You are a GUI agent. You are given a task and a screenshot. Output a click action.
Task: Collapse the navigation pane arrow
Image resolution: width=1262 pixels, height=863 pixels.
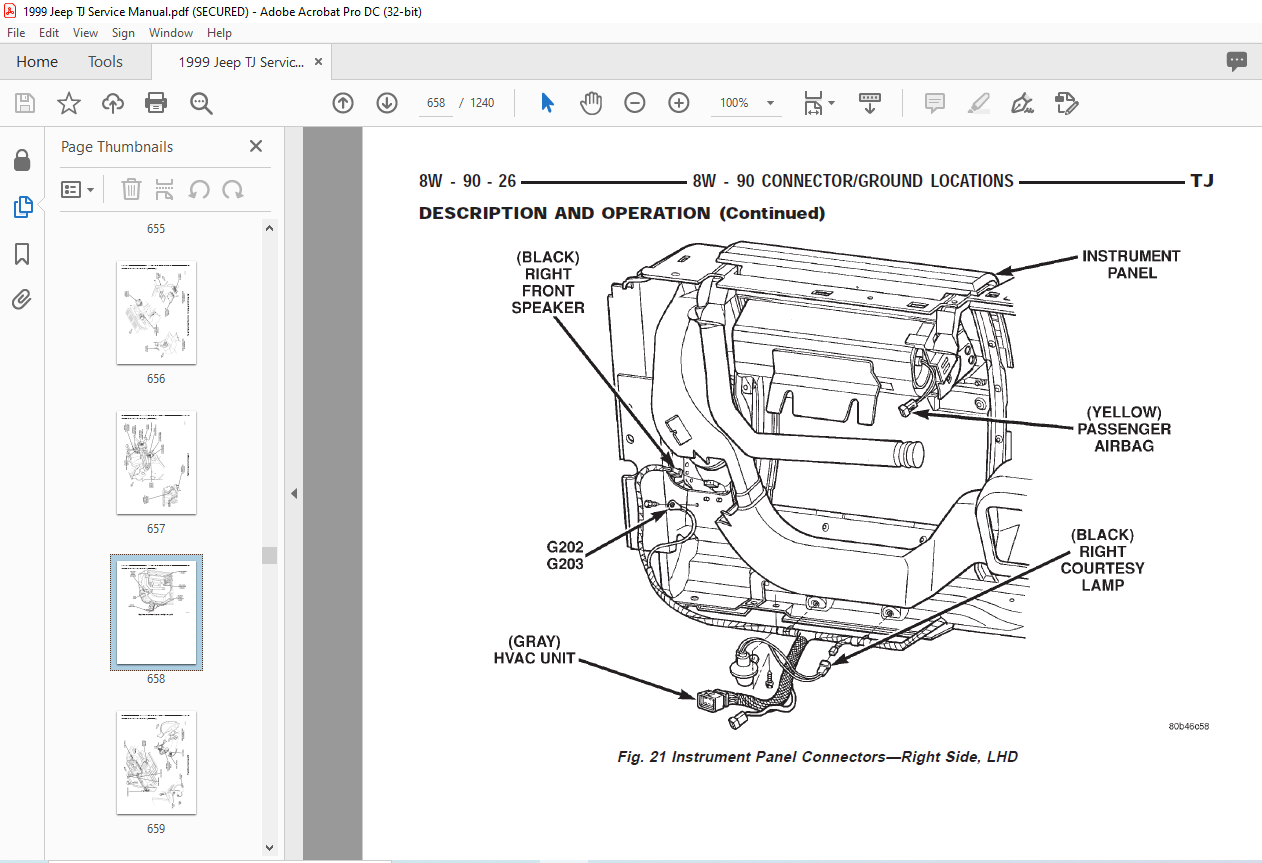pyautogui.click(x=295, y=493)
